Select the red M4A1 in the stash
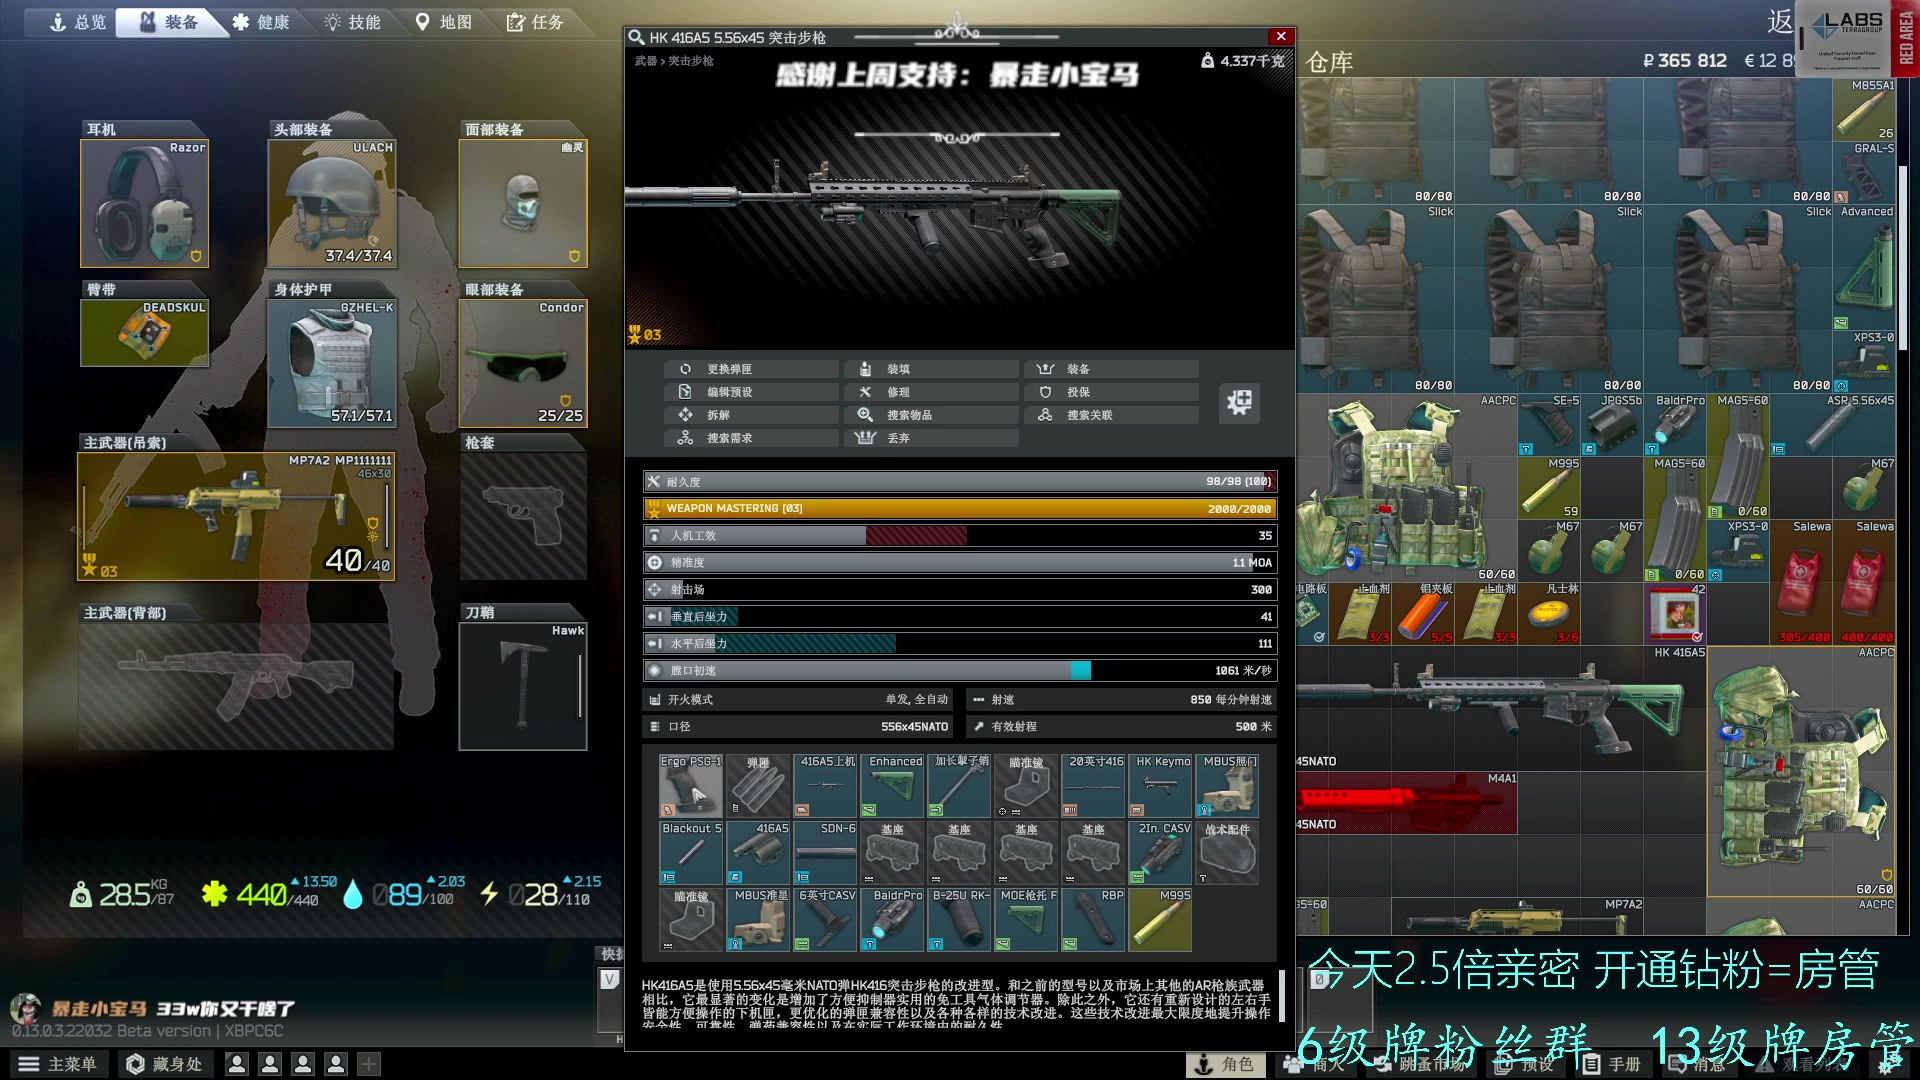The height and width of the screenshot is (1080, 1920). [x=1407, y=802]
